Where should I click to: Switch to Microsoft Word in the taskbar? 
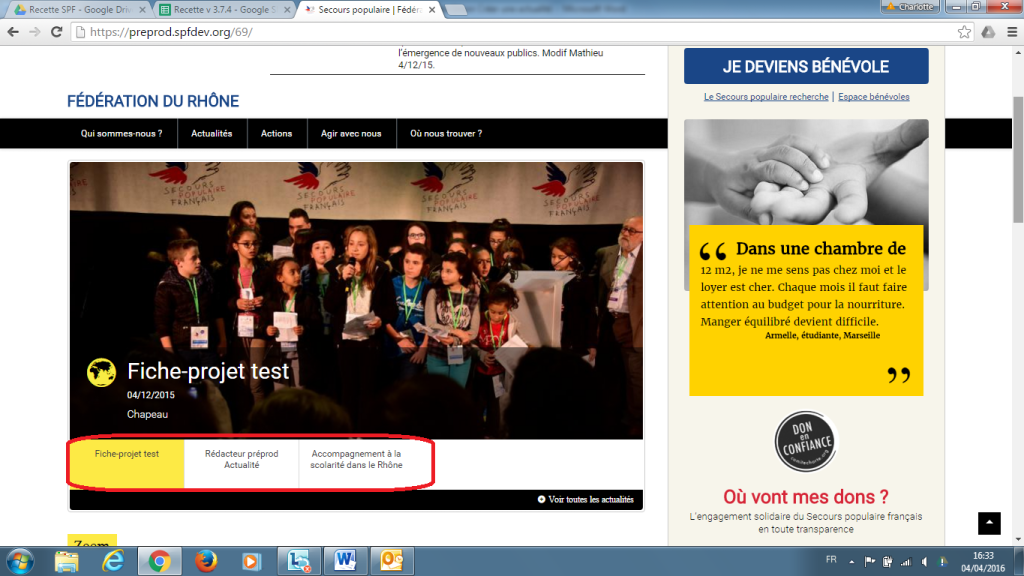pyautogui.click(x=345, y=561)
